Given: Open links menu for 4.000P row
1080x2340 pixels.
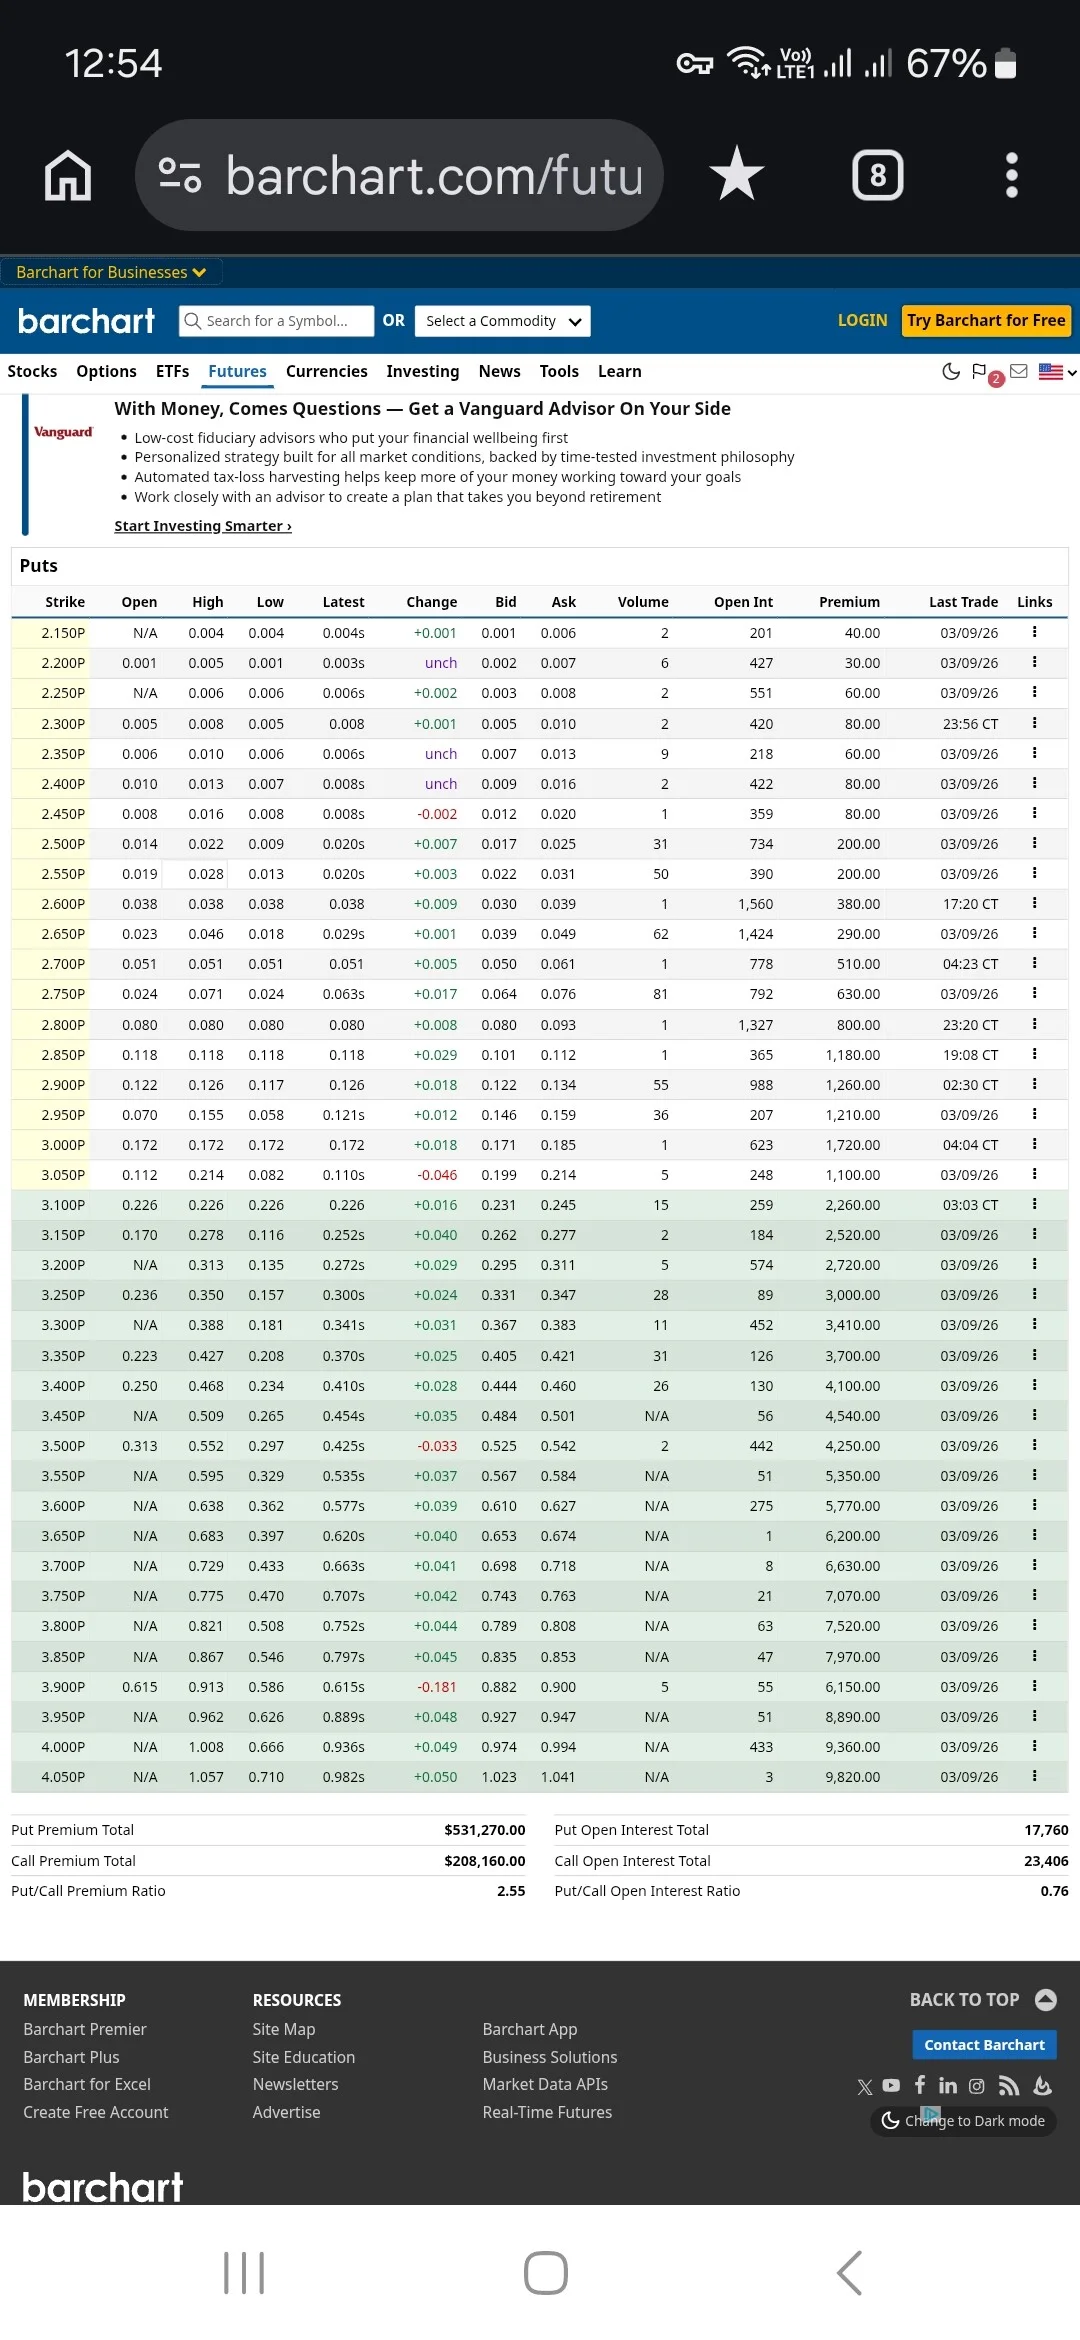Looking at the screenshot, I should pos(1034,1746).
